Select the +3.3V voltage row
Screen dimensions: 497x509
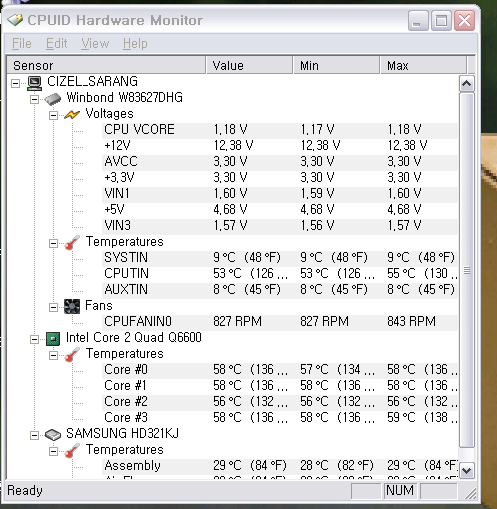tap(280, 178)
